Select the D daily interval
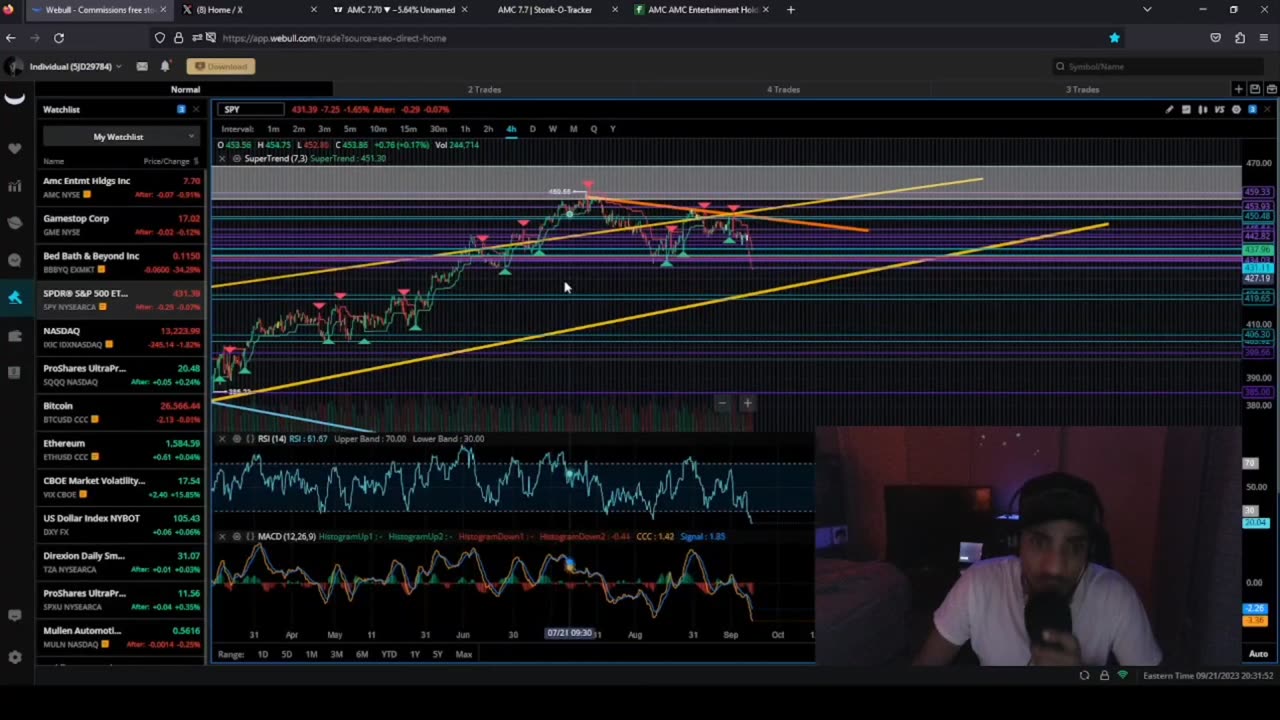Viewport: 1280px width, 720px height. tap(532, 129)
